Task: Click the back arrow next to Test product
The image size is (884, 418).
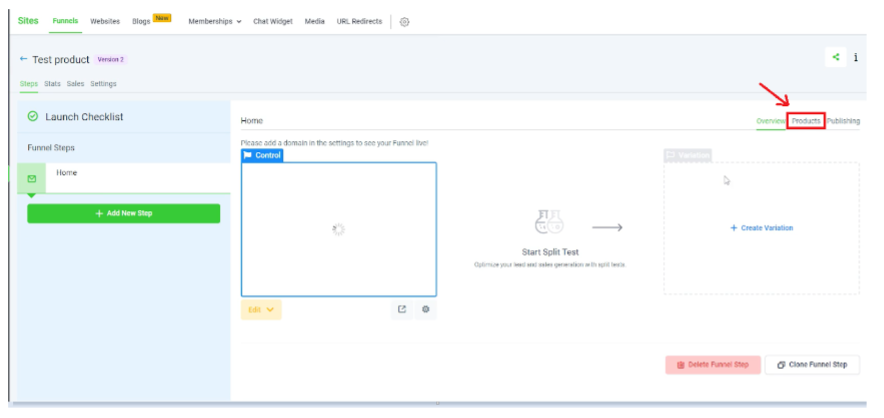Action: [x=24, y=60]
